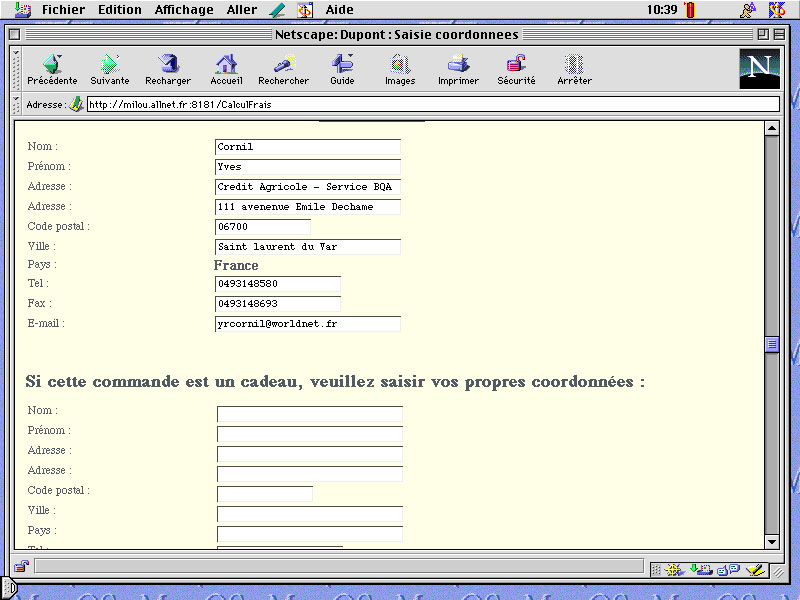Go to home page via Accueil icon
This screenshot has height=600, width=800.
(x=226, y=64)
